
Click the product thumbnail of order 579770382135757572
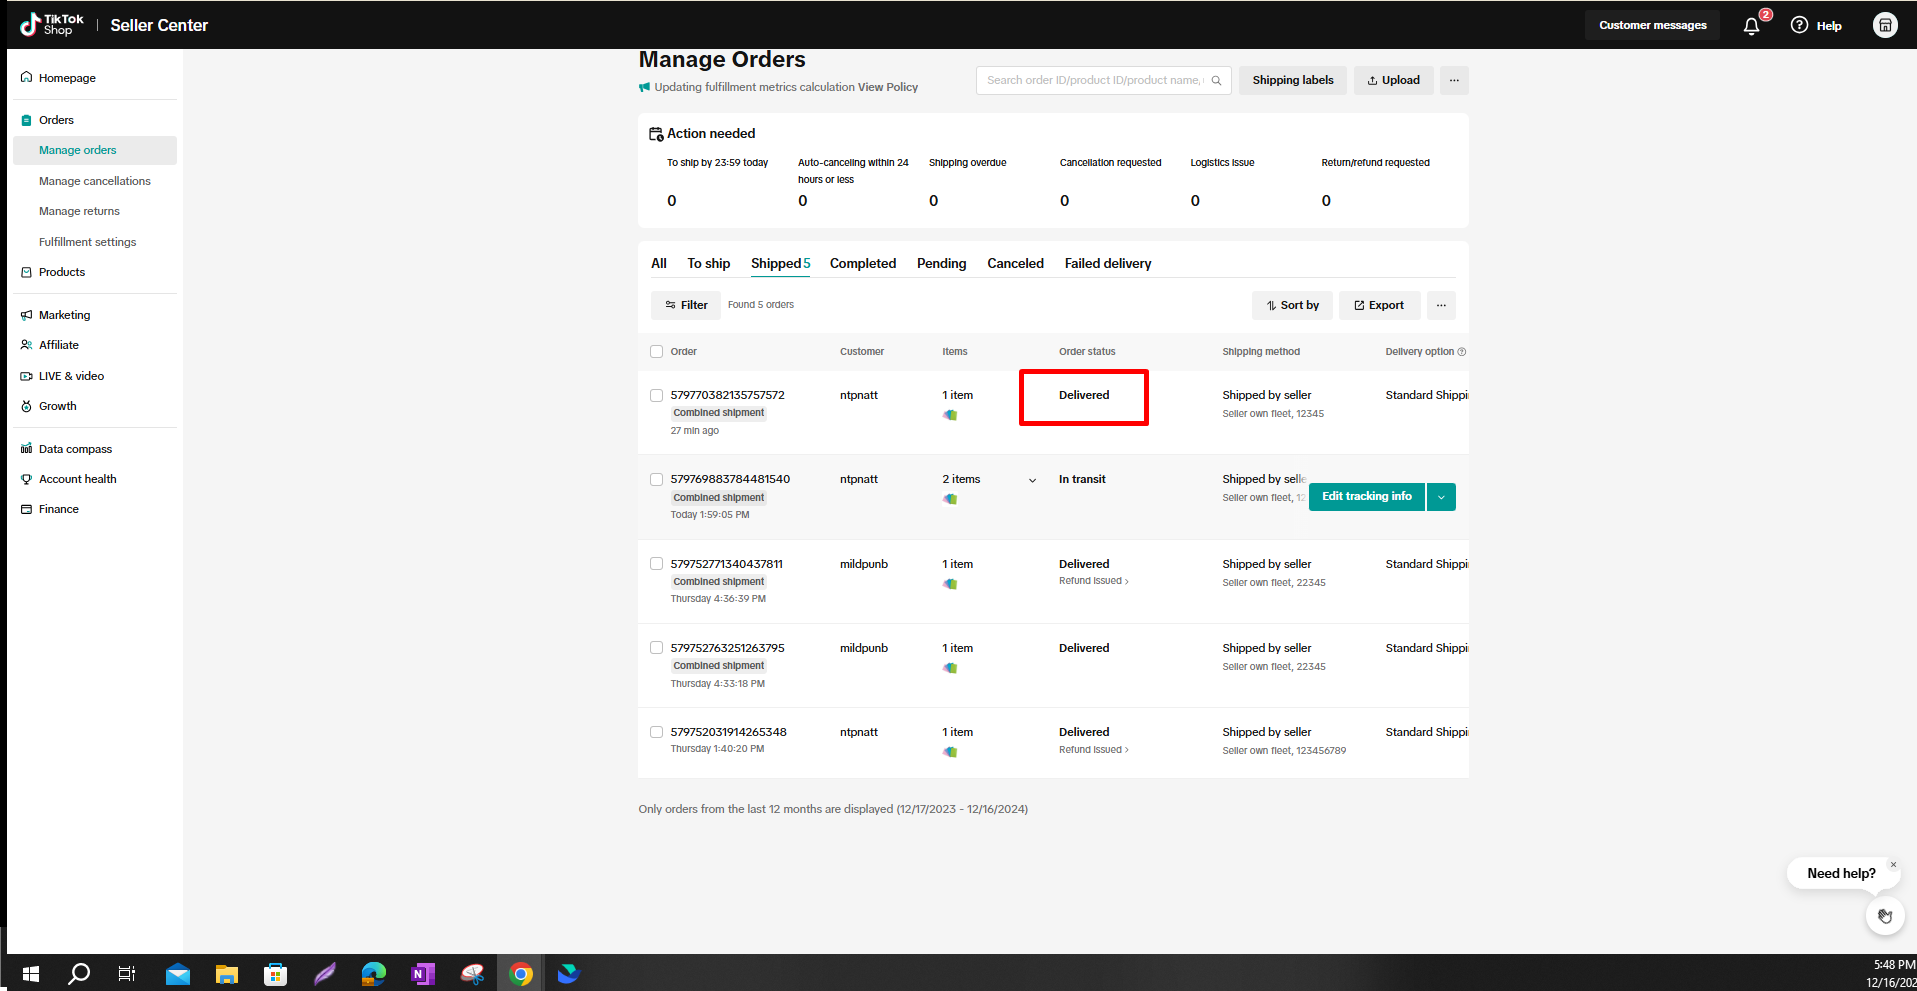[950, 415]
